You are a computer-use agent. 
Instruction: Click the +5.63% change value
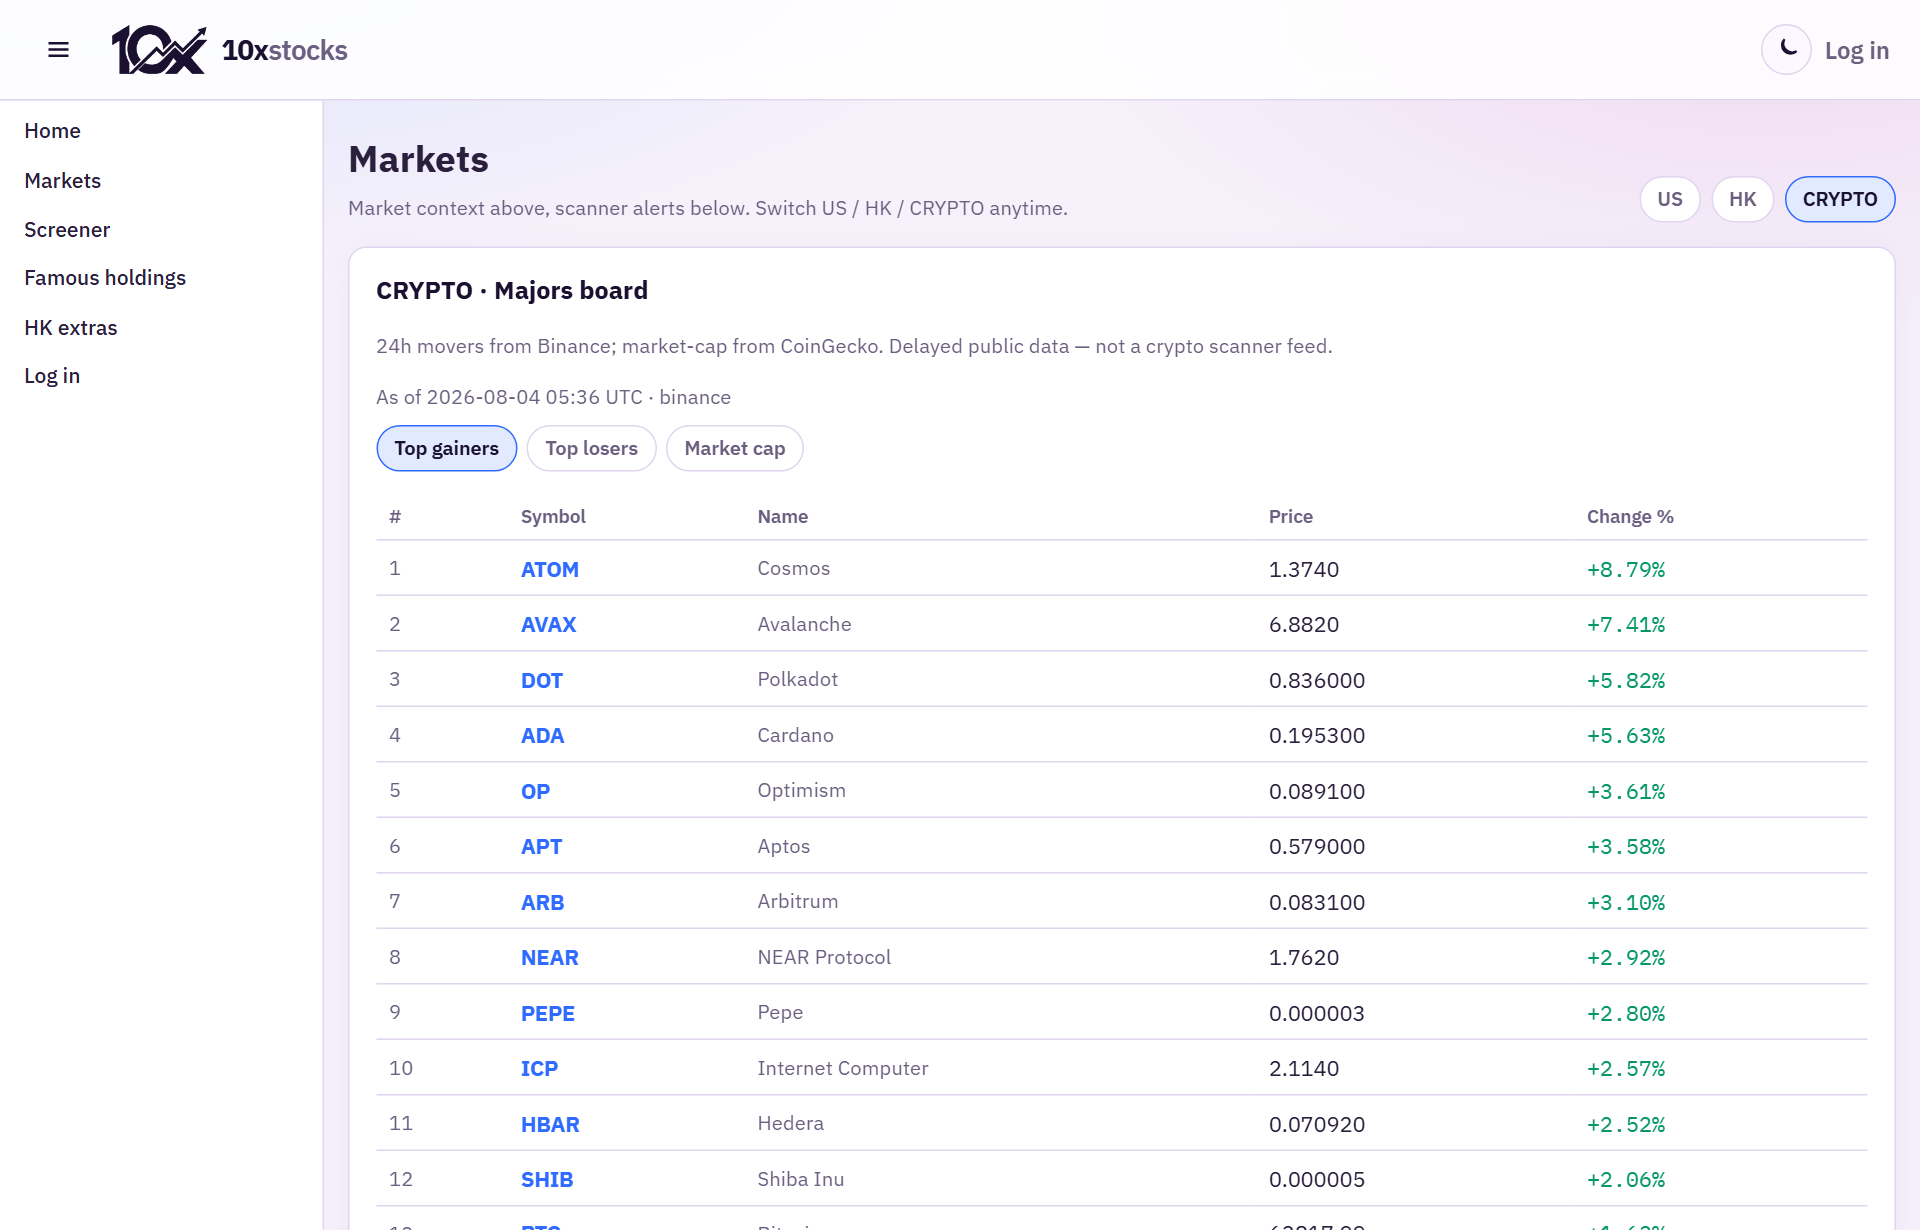[1626, 736]
